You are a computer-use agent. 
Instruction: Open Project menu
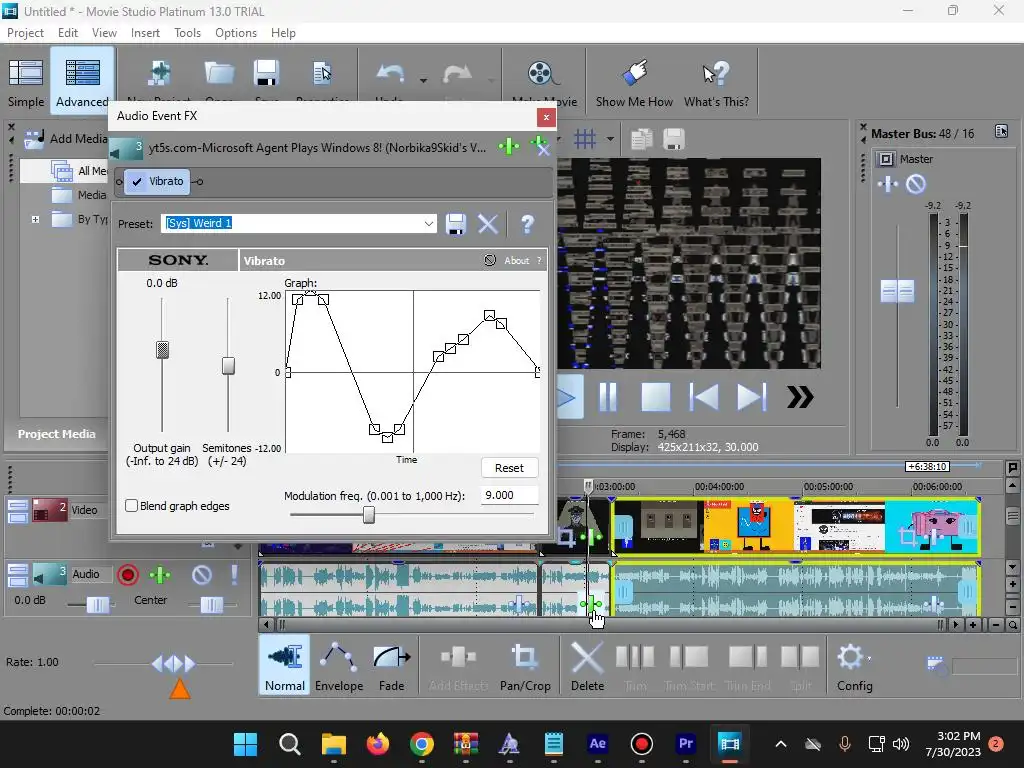[x=25, y=33]
